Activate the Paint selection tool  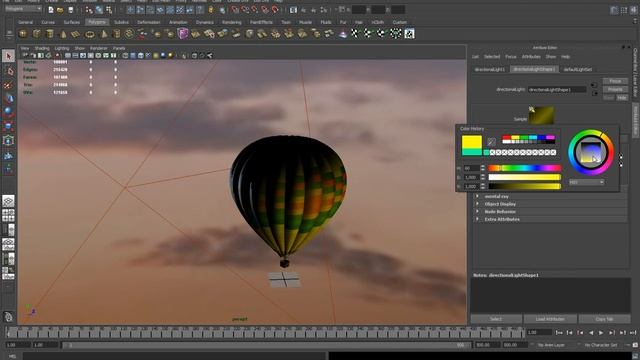[x=8, y=85]
